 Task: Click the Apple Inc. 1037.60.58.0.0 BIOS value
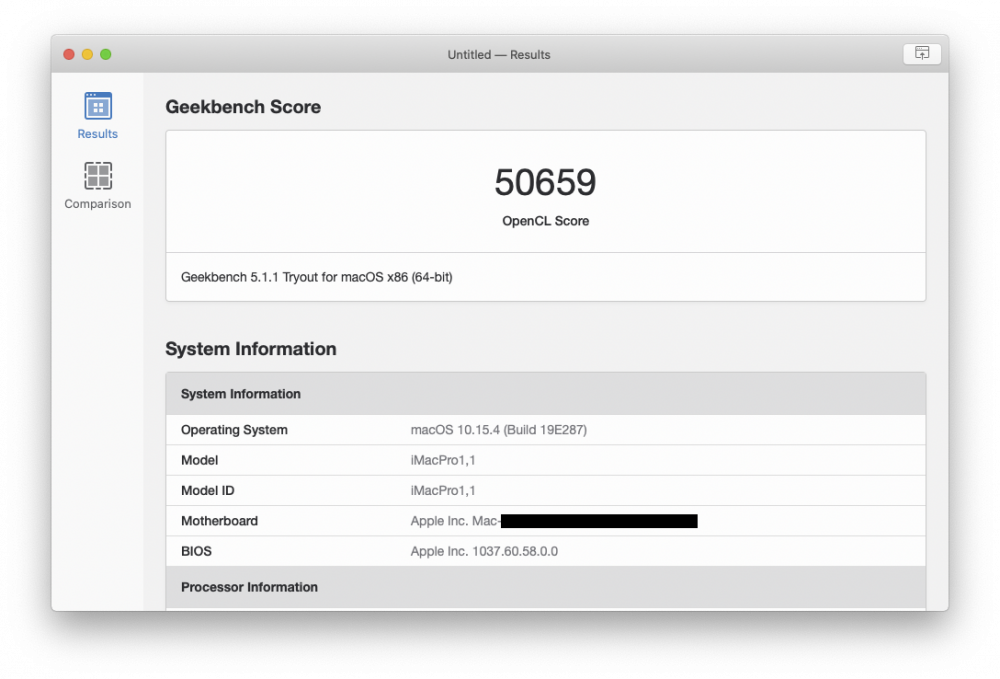click(484, 551)
